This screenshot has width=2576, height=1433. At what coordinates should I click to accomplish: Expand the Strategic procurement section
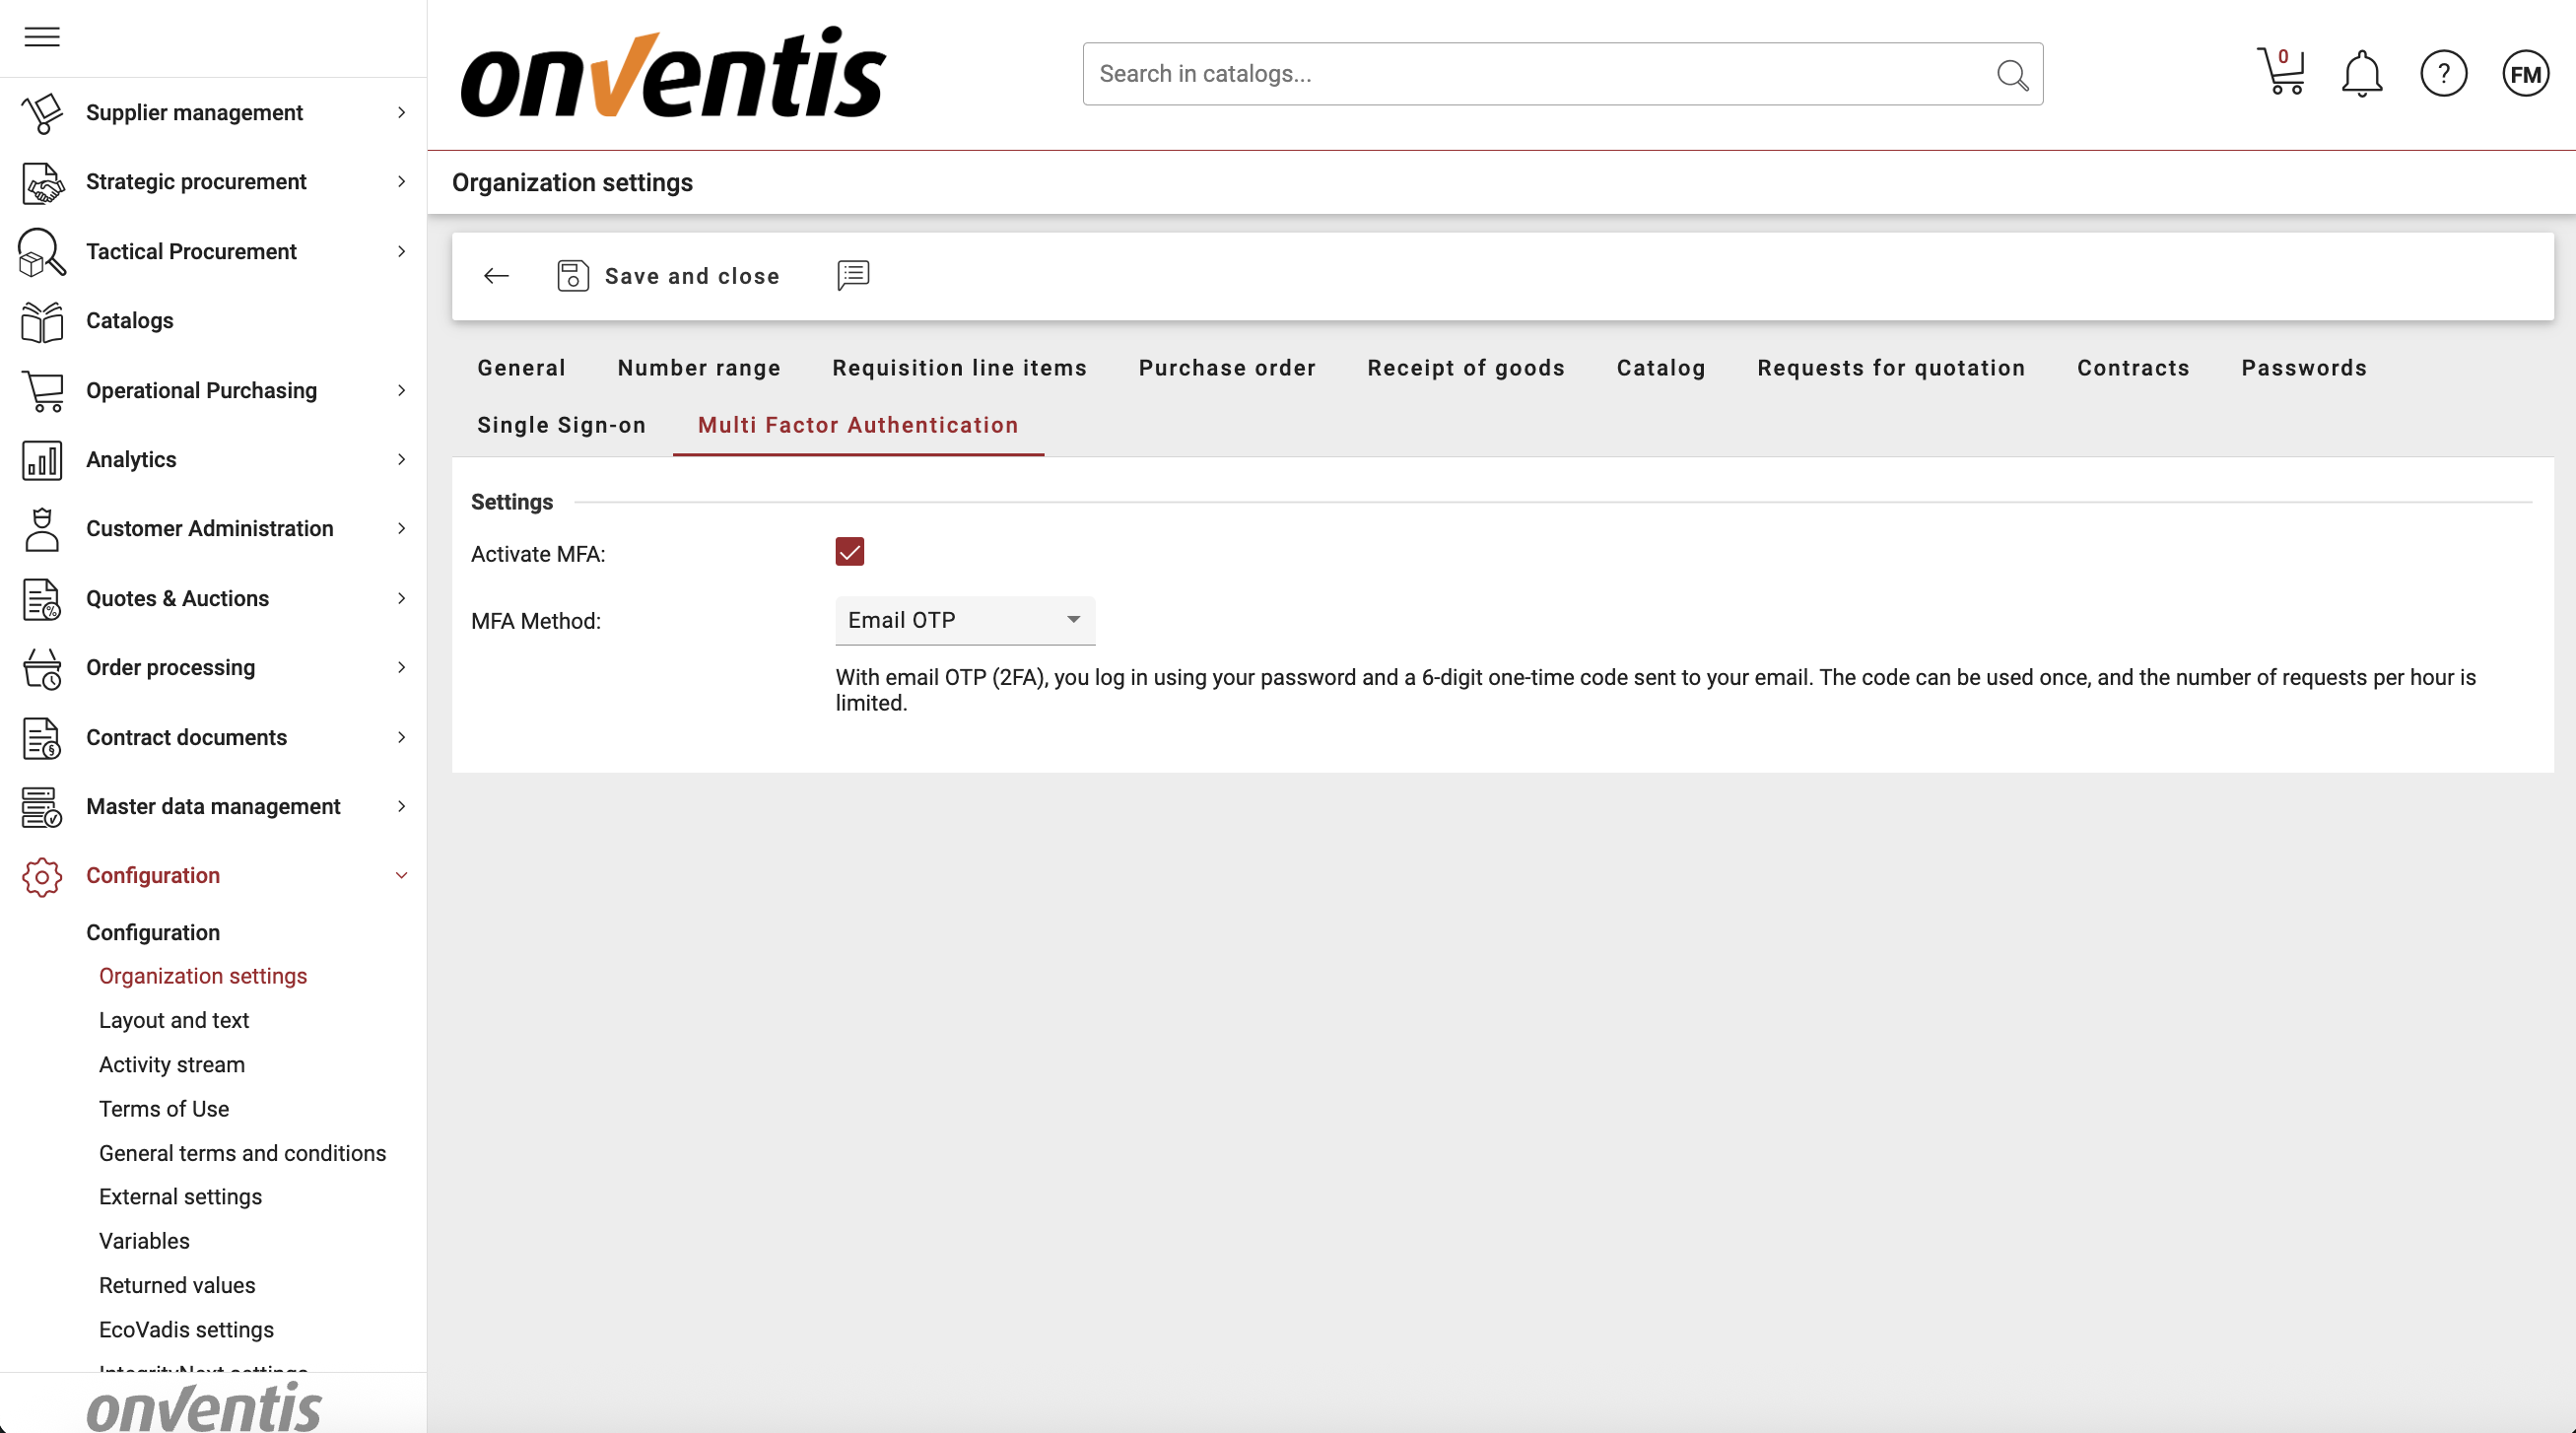[x=196, y=182]
